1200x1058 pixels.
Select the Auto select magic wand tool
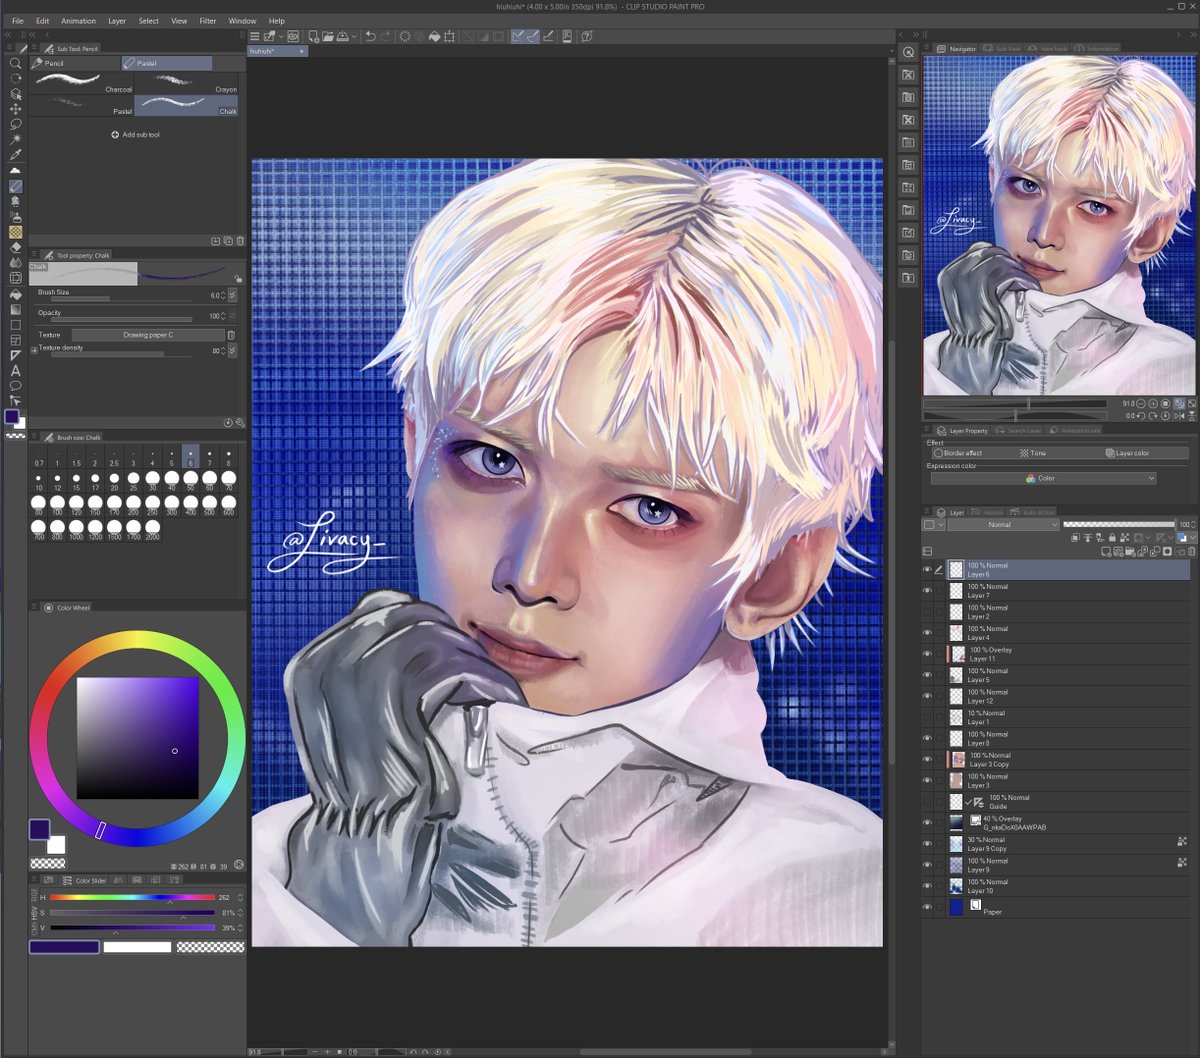pos(15,140)
